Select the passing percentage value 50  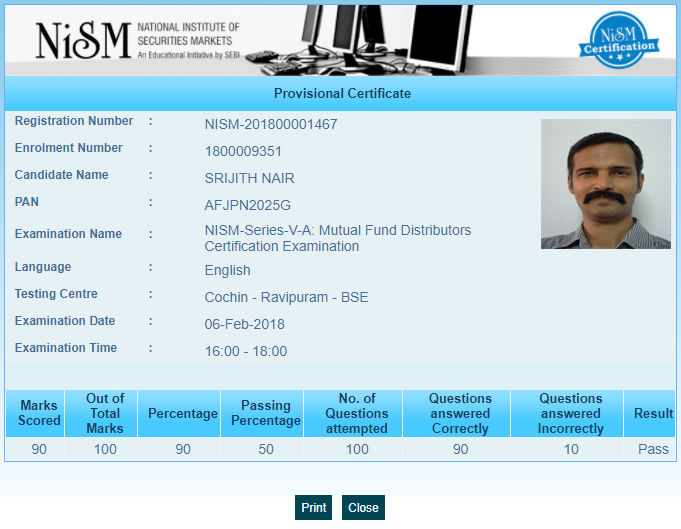click(266, 449)
